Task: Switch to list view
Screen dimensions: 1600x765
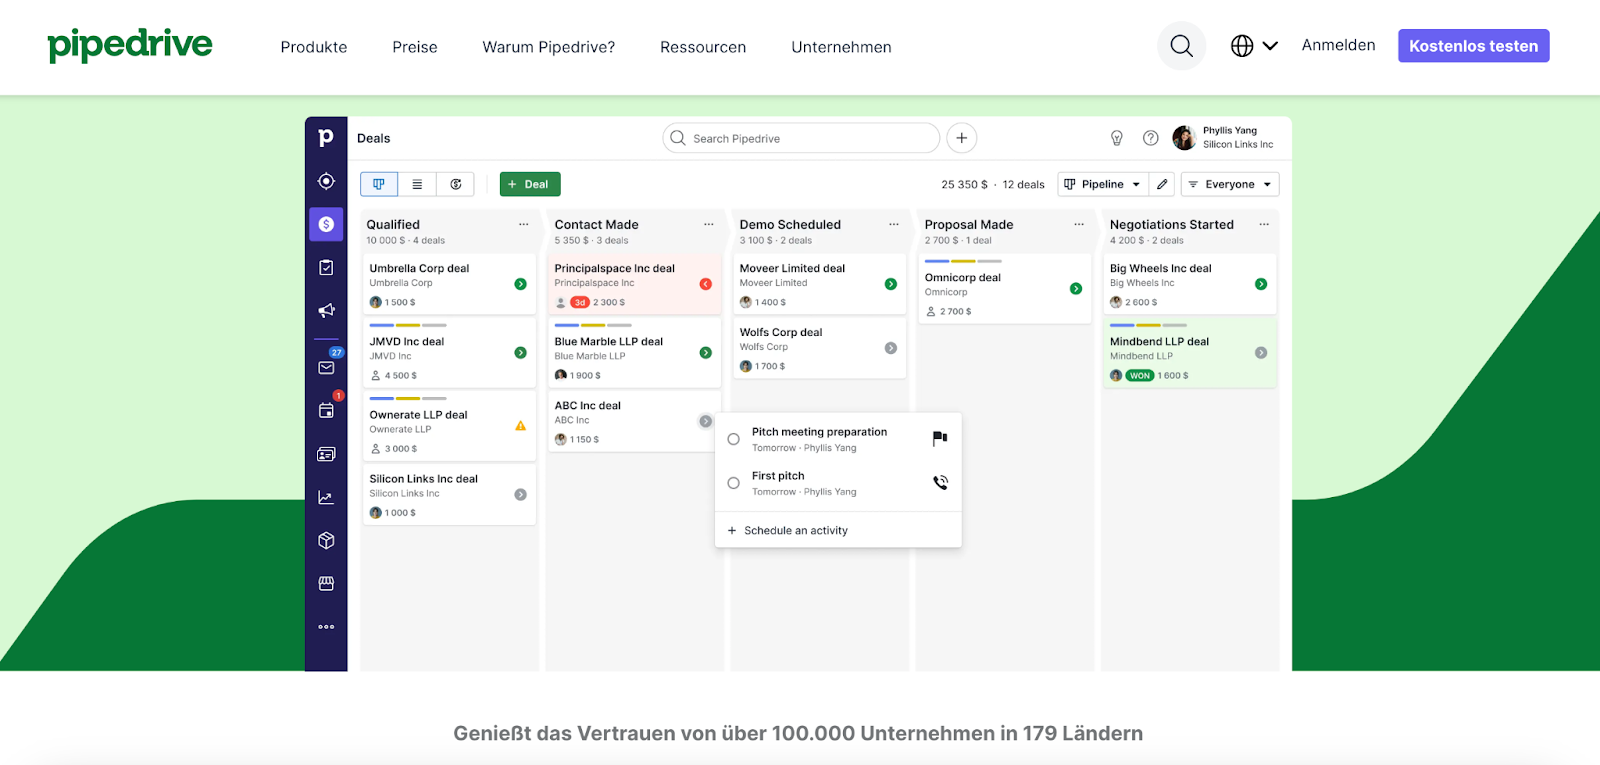Action: coord(417,184)
